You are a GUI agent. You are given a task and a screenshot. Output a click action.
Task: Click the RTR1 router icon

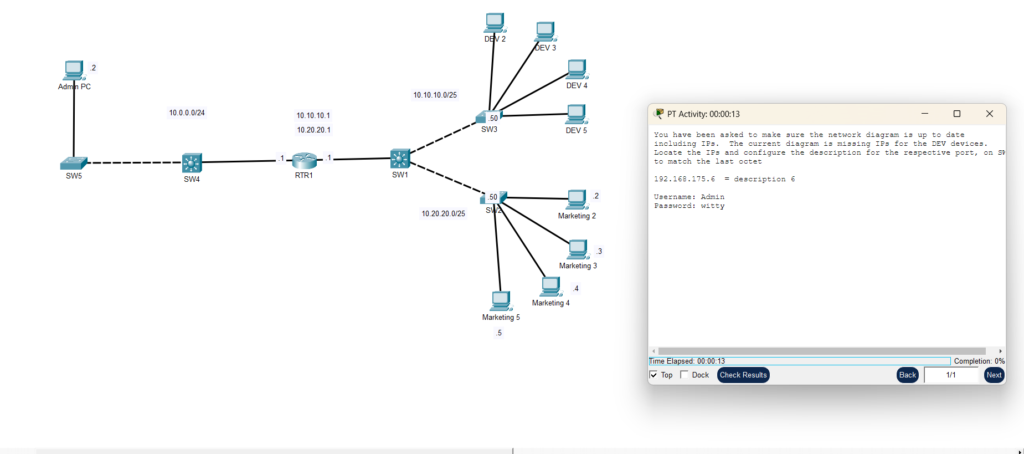(304, 161)
